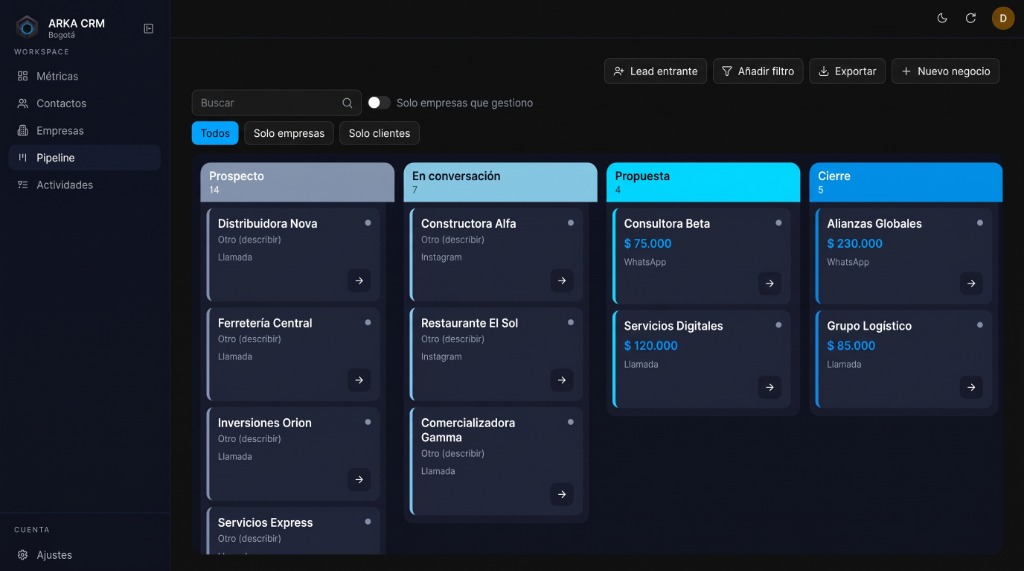1024x571 pixels.
Task: Focus the Buscar search field
Action: coord(276,103)
